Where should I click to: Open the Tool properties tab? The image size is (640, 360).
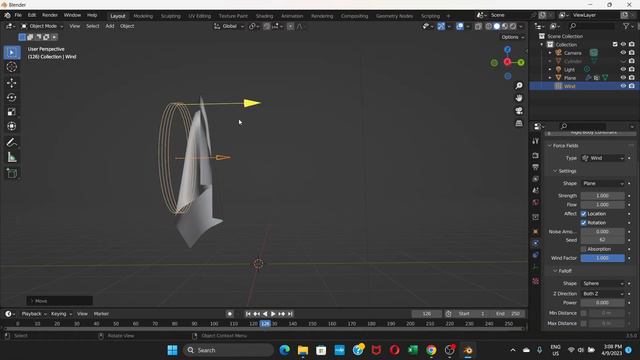[536, 141]
